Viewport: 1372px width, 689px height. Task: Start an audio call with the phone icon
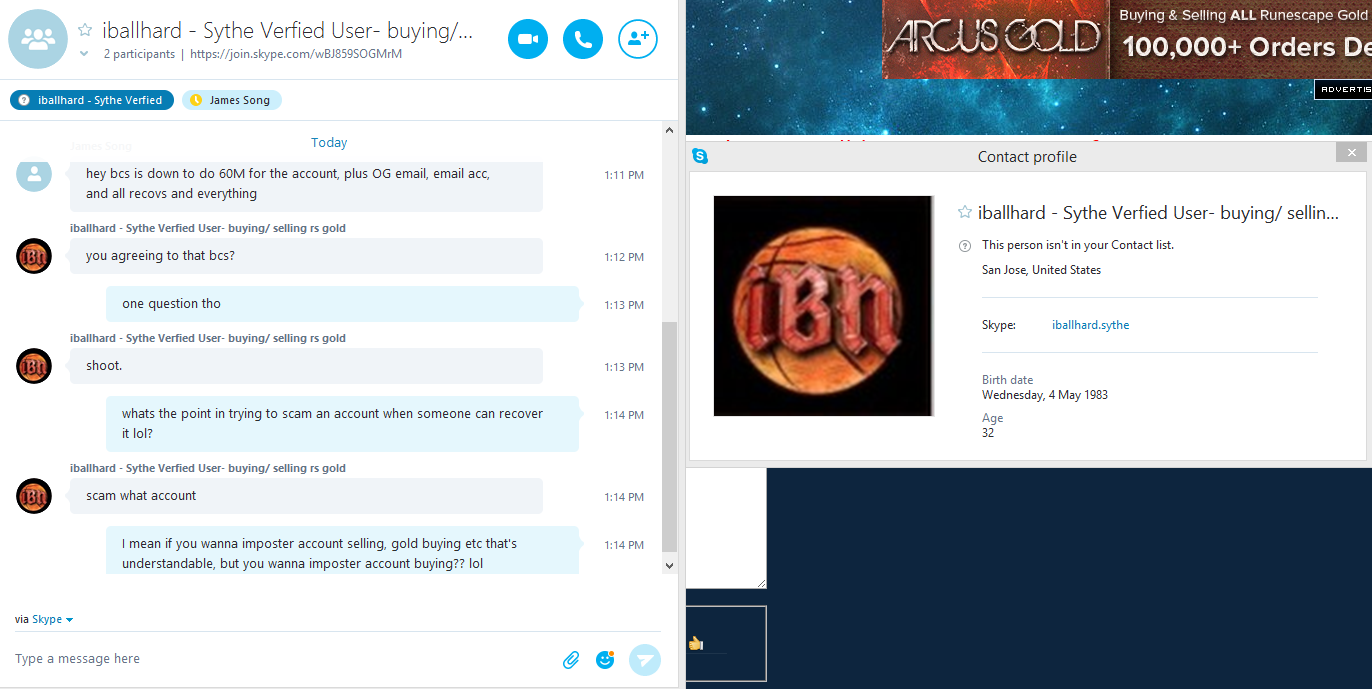pyautogui.click(x=583, y=39)
